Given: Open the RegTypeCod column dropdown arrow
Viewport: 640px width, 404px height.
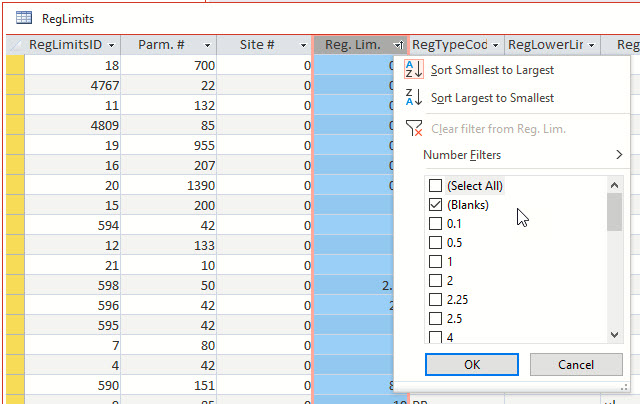Looking at the screenshot, I should pyautogui.click(x=496, y=45).
